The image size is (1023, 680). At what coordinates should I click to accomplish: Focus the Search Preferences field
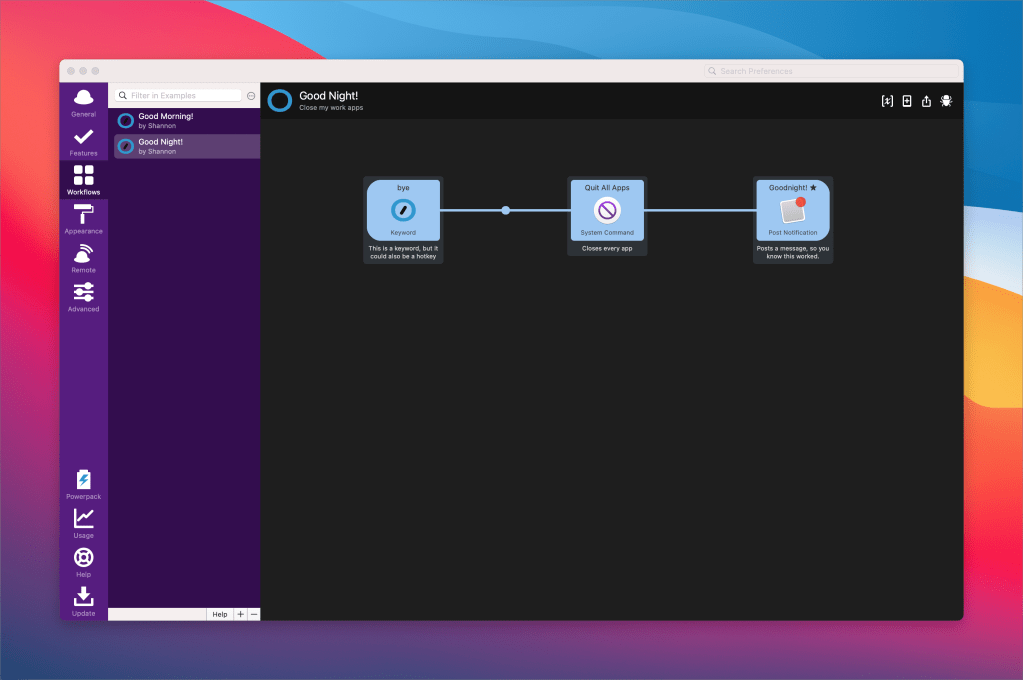point(830,71)
